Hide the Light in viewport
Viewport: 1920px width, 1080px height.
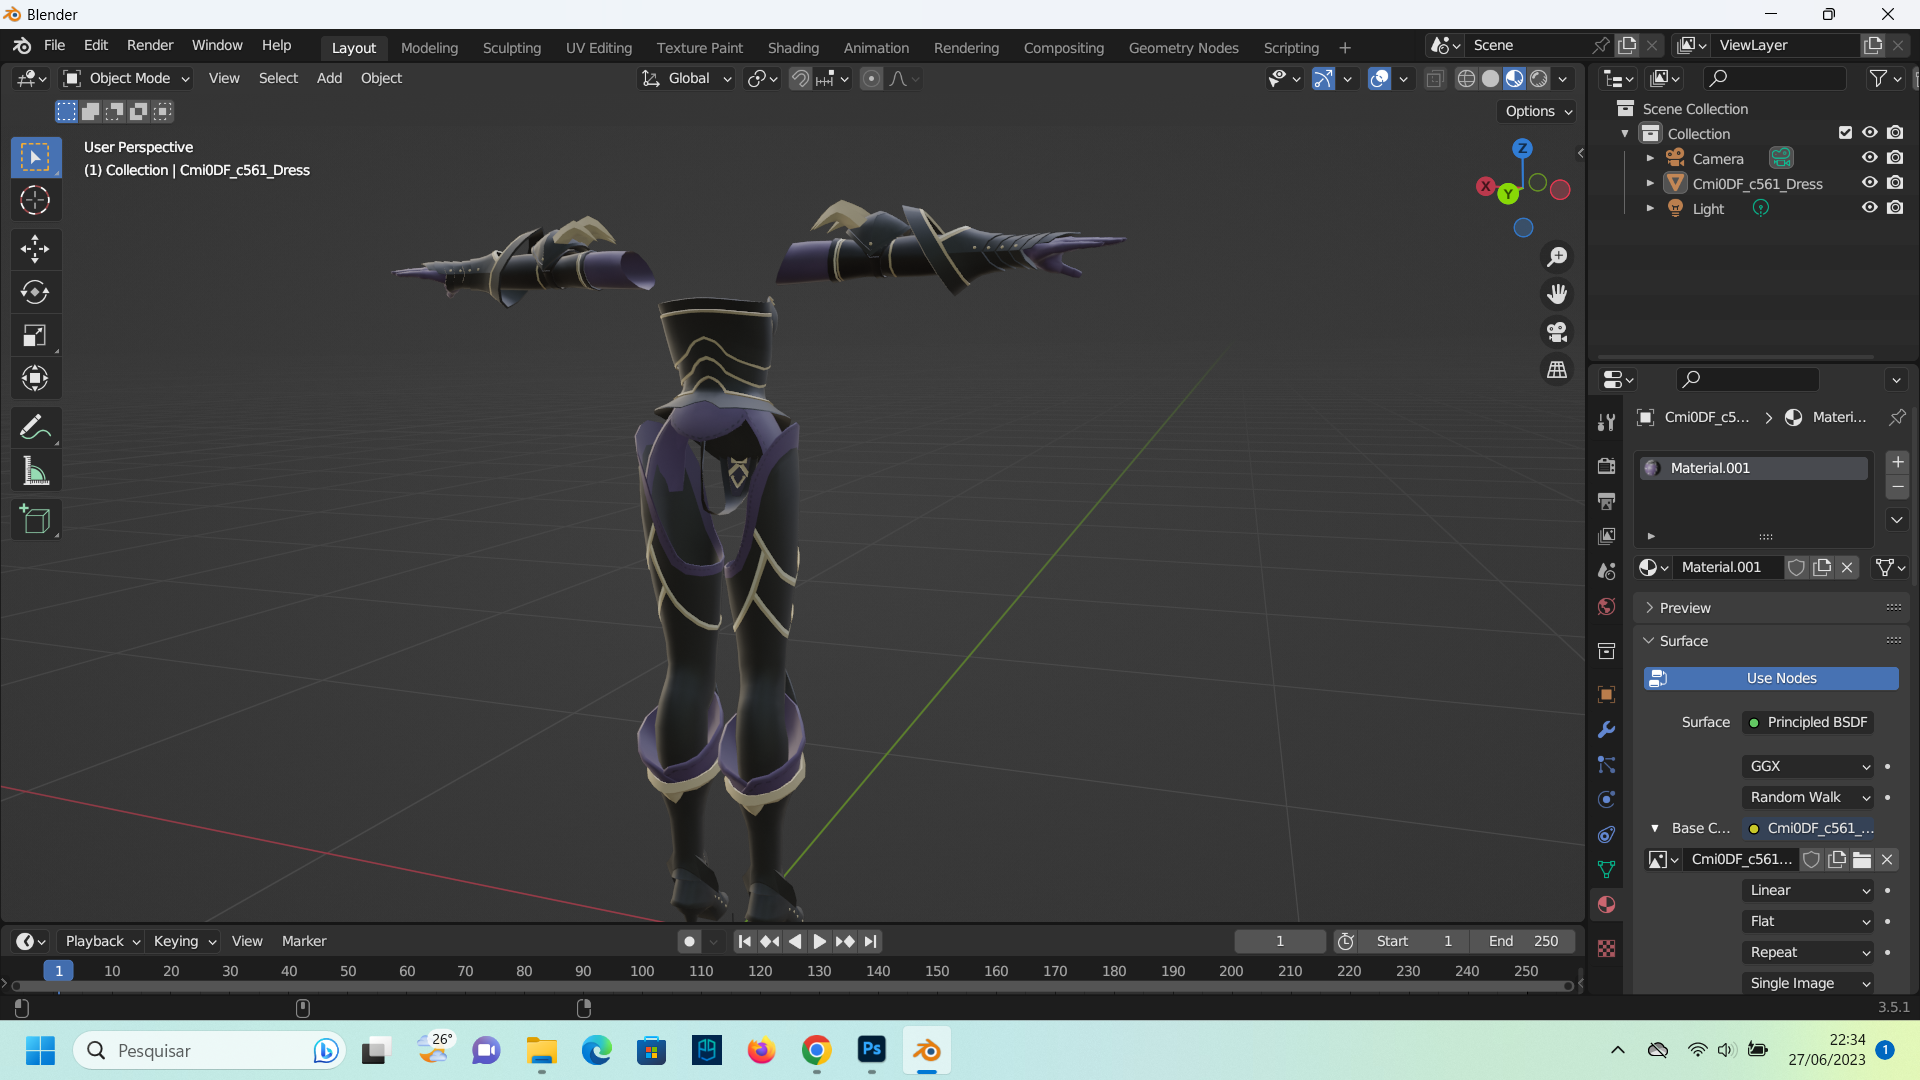coord(1869,208)
